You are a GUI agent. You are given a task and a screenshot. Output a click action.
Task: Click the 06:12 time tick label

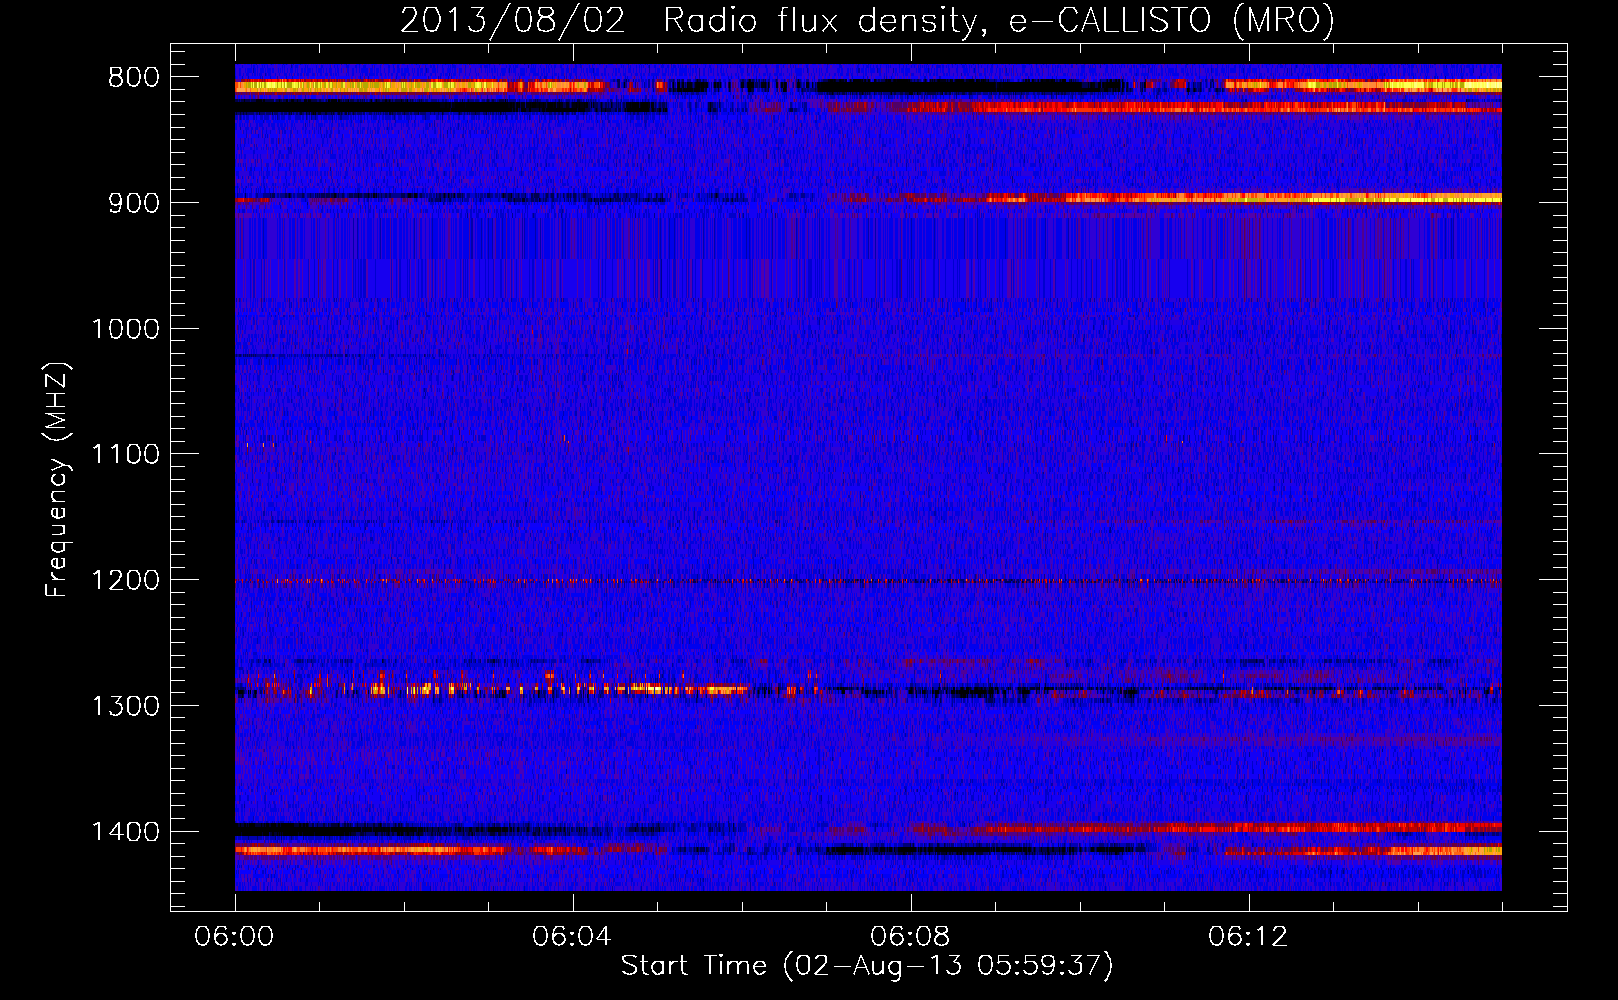[1248, 937]
